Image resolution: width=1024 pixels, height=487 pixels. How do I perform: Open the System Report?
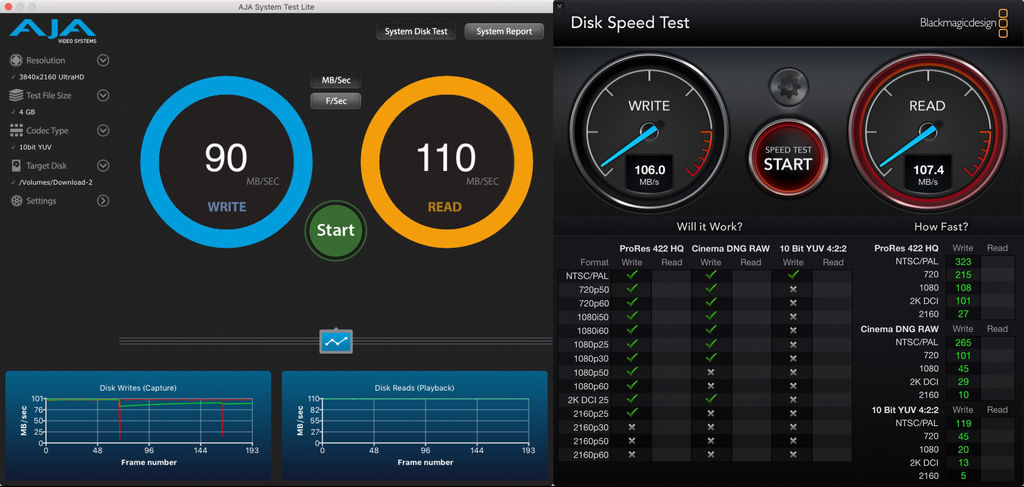[504, 31]
